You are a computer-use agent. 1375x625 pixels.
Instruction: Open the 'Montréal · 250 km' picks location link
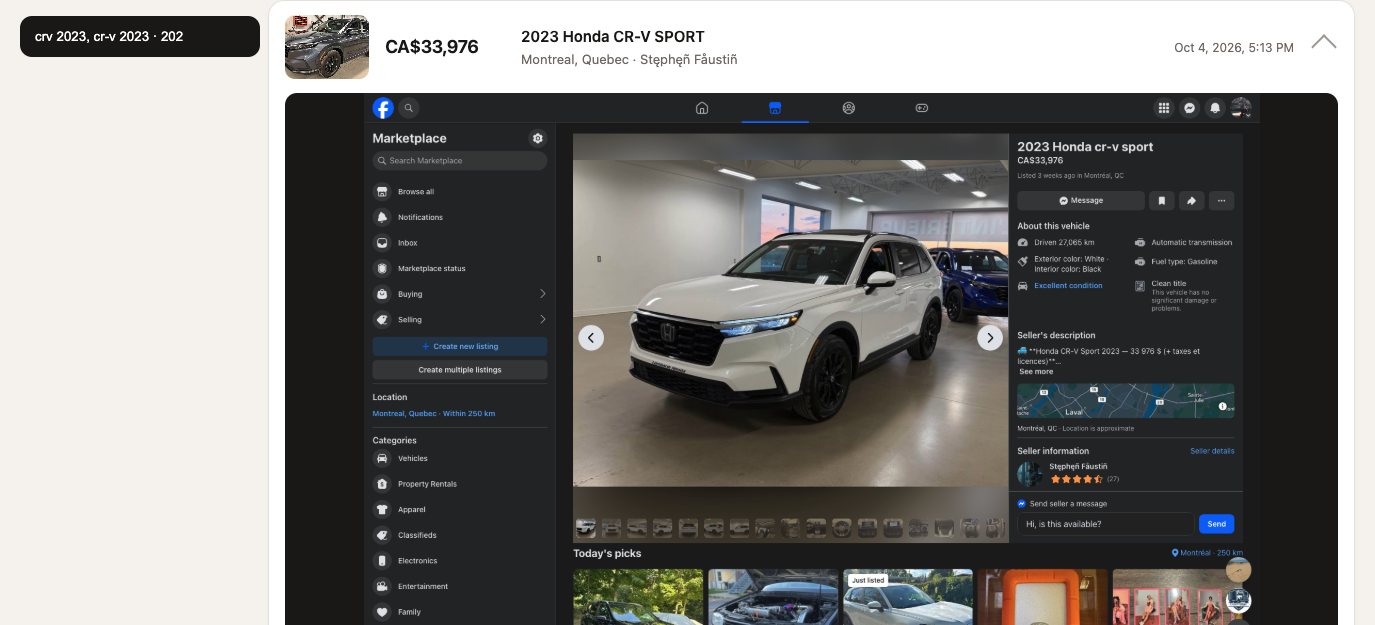pyautogui.click(x=1208, y=553)
